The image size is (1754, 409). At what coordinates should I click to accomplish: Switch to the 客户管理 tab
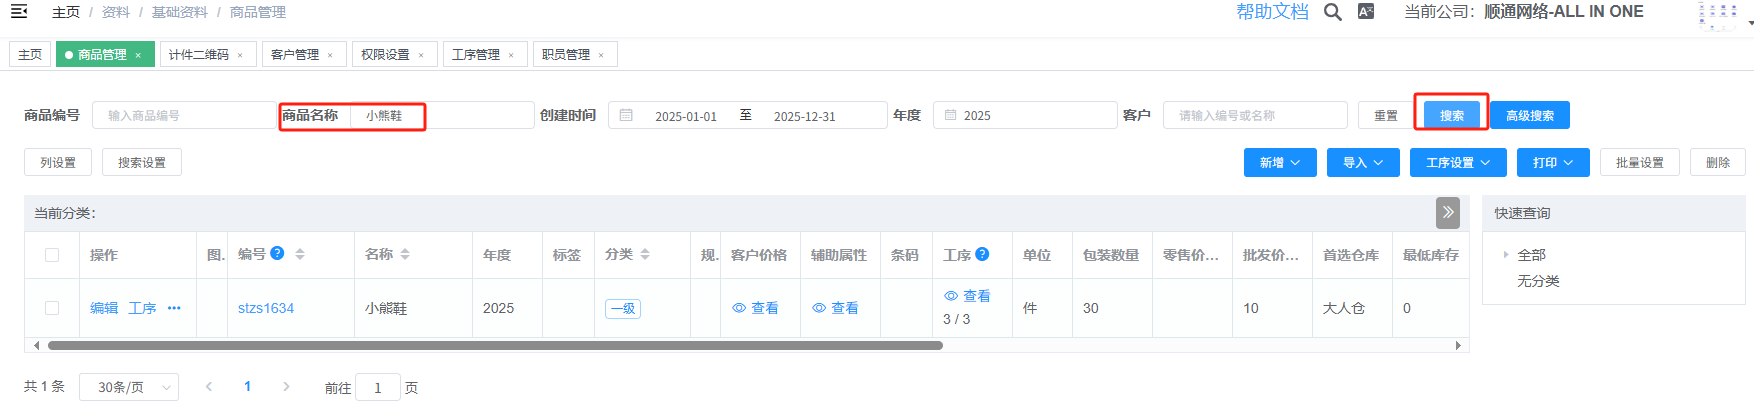[x=295, y=54]
